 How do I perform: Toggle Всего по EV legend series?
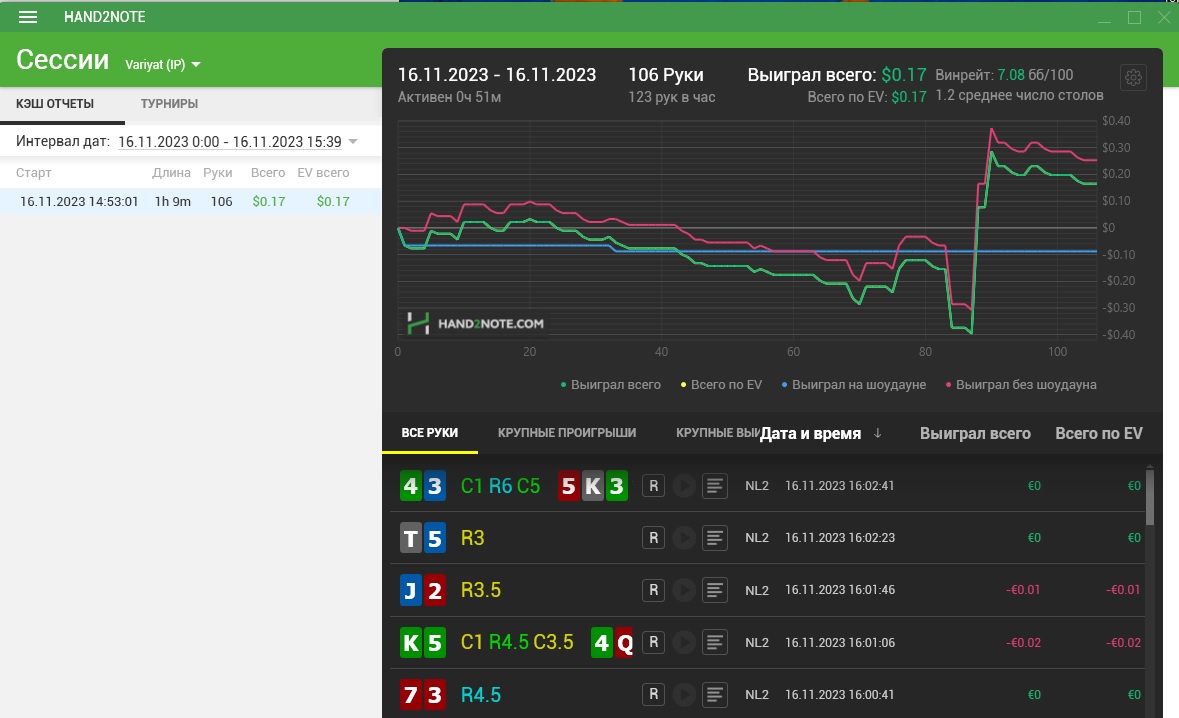(x=721, y=384)
